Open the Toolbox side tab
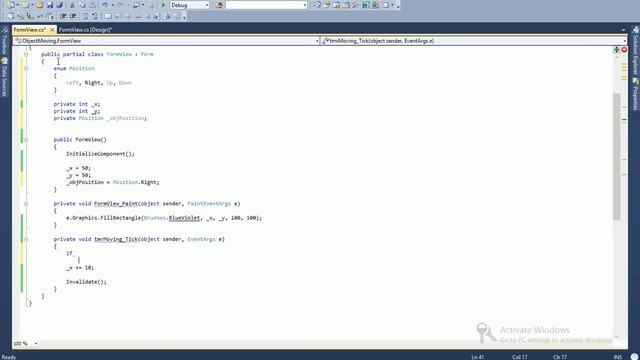Image resolution: width=640 pixels, height=360 pixels. point(4,41)
